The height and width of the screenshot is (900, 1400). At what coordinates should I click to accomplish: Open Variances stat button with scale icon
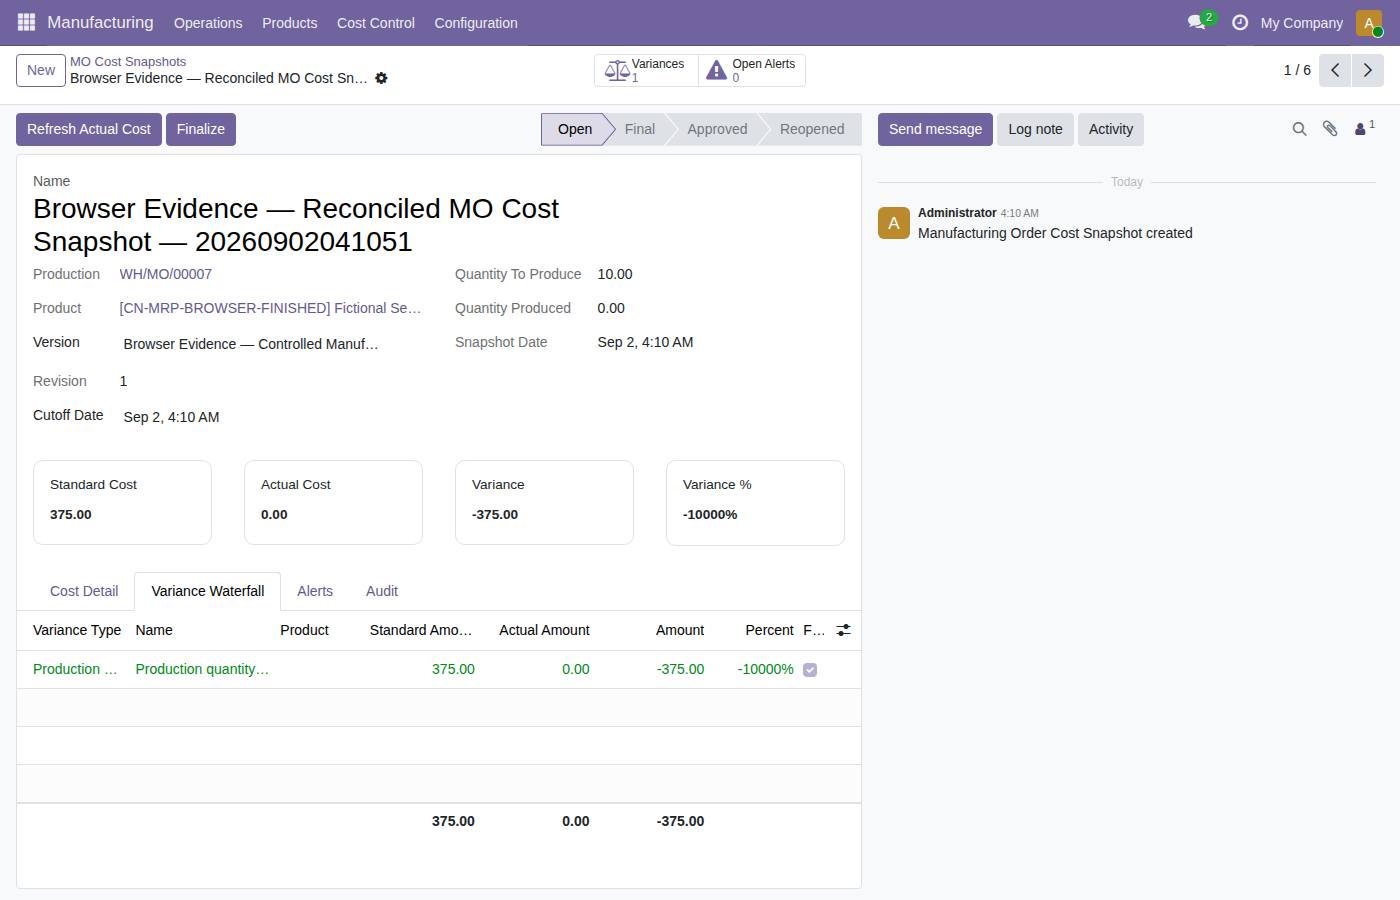coord(646,70)
